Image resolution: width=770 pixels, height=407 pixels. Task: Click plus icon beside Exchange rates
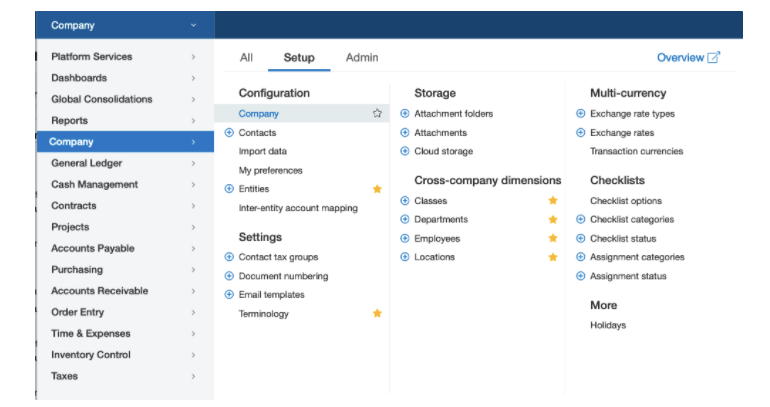coord(580,133)
